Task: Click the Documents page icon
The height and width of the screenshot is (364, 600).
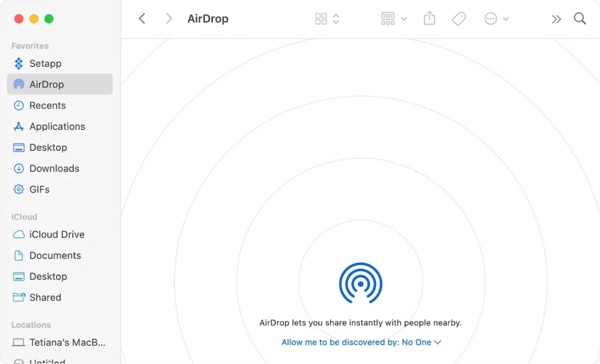Action: point(18,255)
